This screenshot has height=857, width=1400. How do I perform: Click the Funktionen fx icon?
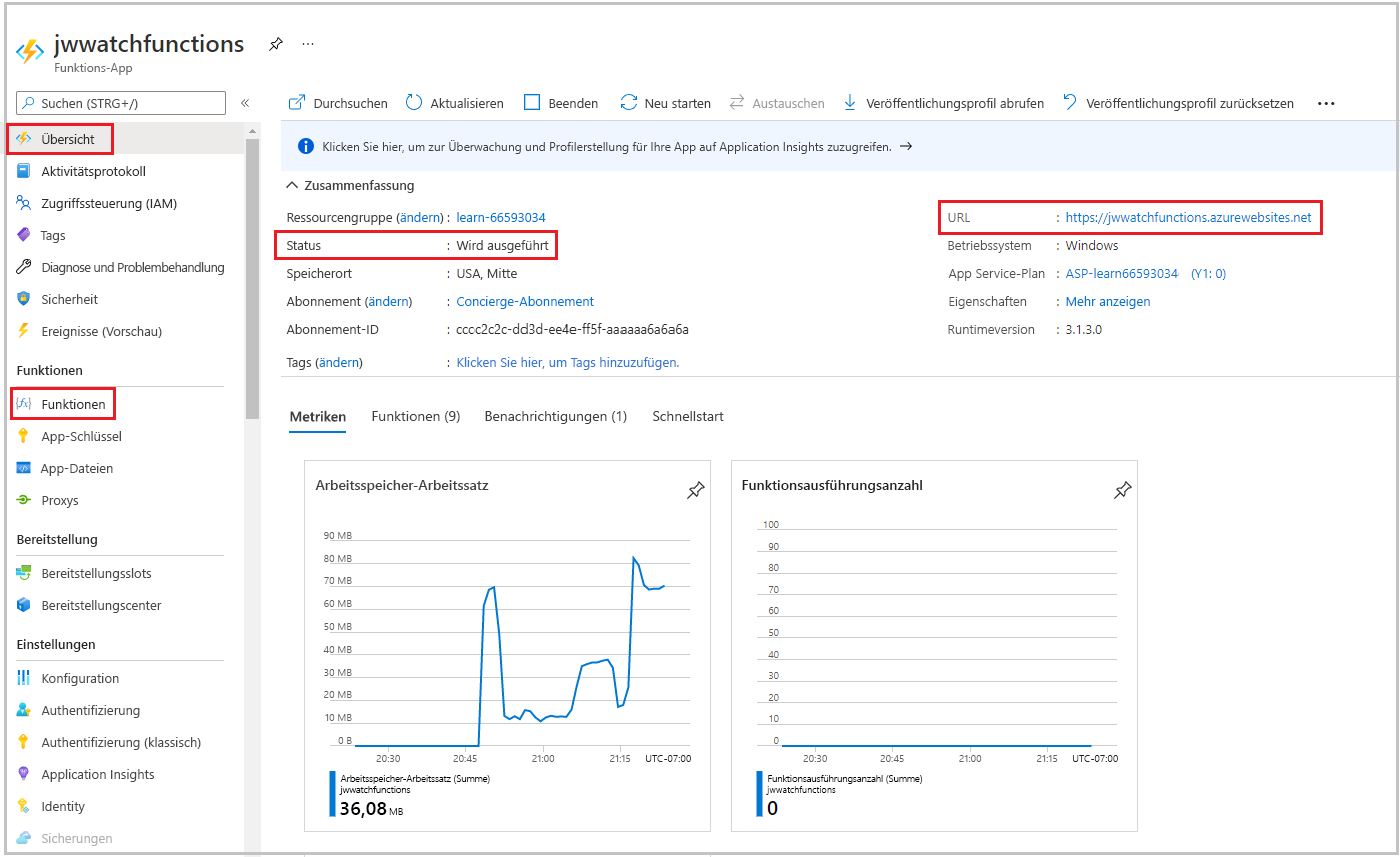(24, 404)
